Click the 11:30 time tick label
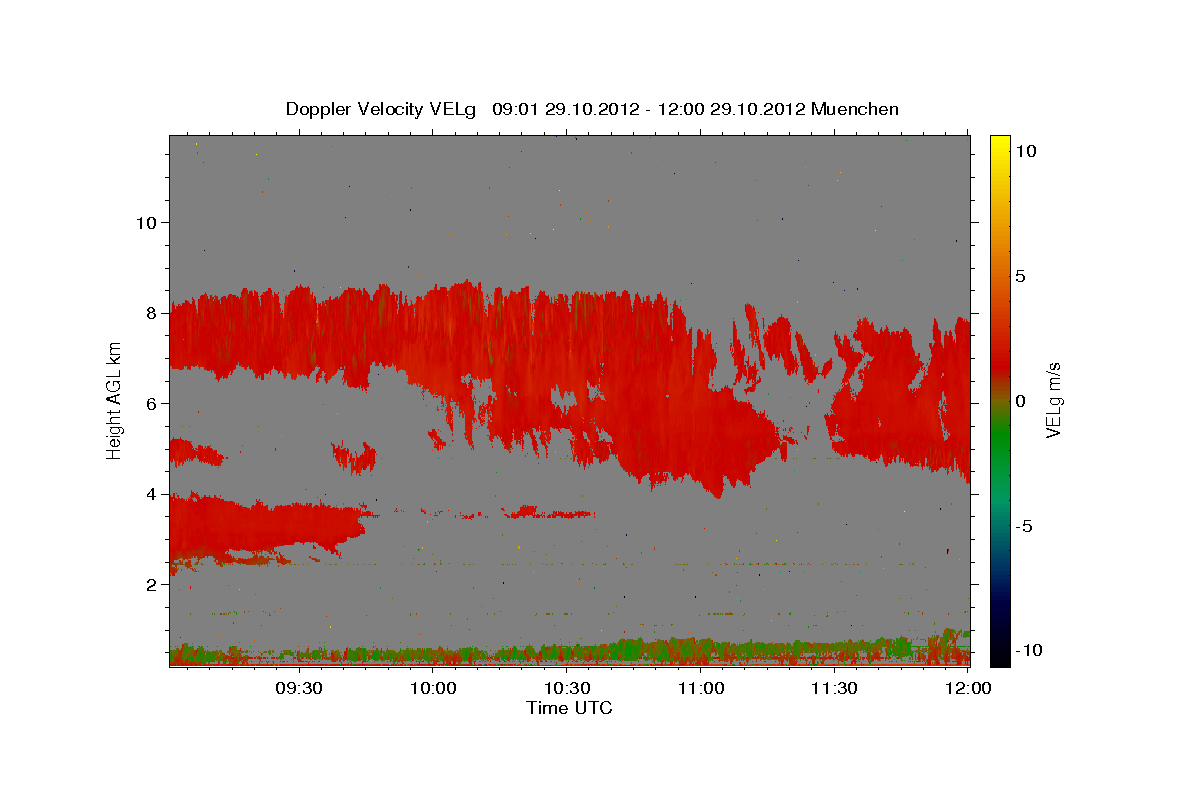The image size is (1200, 800). (x=834, y=688)
